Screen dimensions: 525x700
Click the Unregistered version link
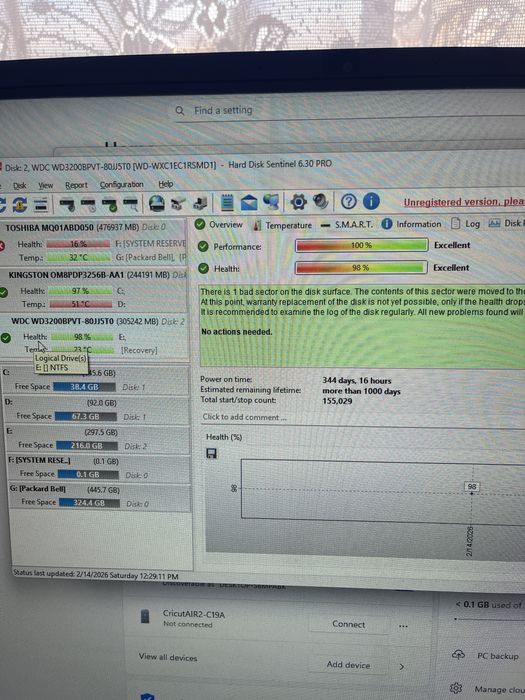(x=464, y=202)
